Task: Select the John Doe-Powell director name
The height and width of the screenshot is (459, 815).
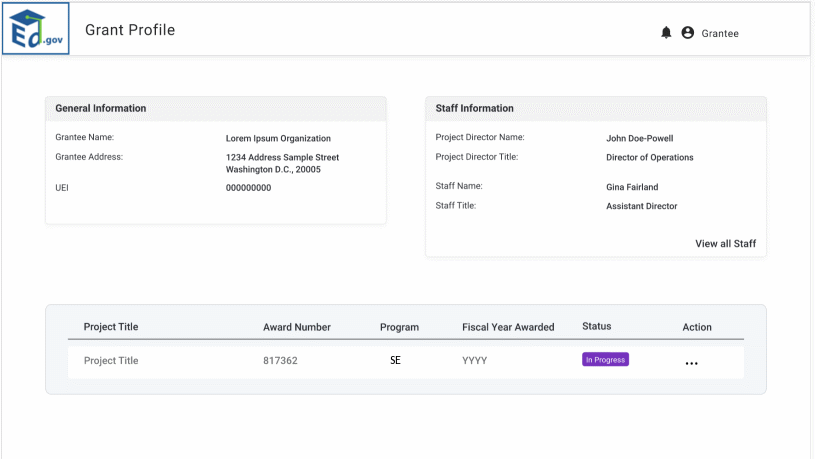Action: pos(646,139)
